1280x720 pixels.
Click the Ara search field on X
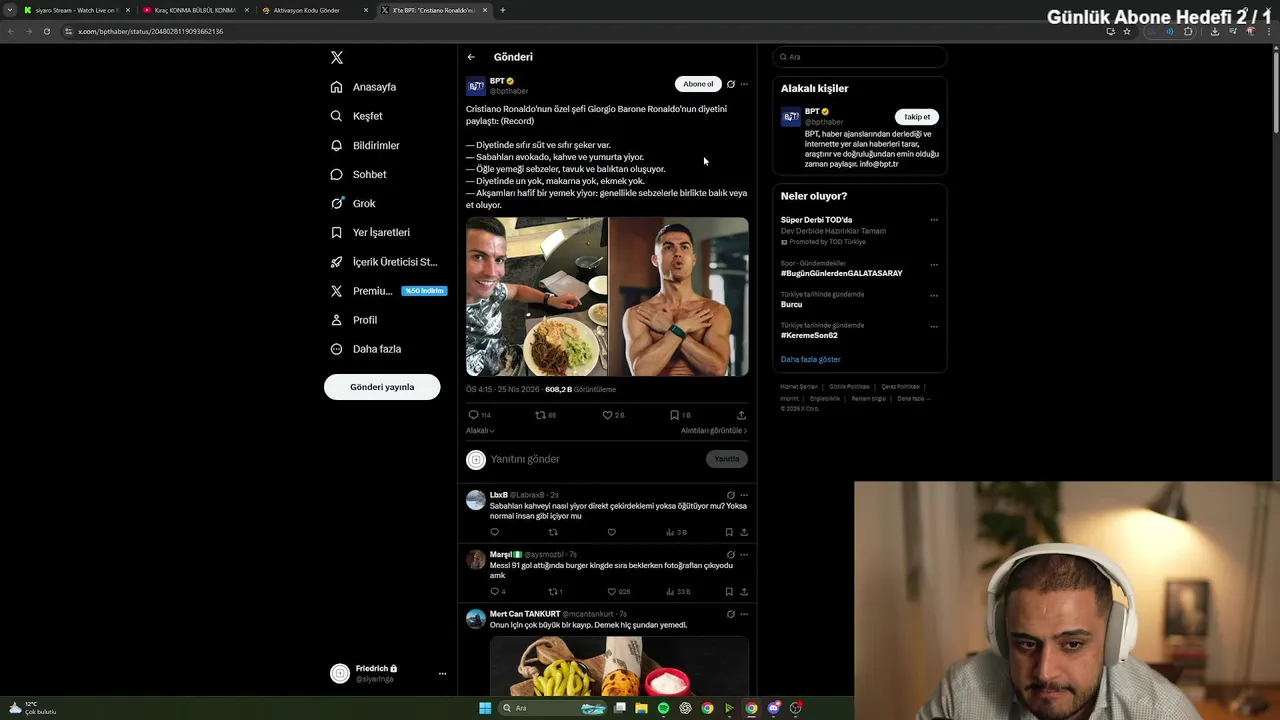[x=859, y=57]
